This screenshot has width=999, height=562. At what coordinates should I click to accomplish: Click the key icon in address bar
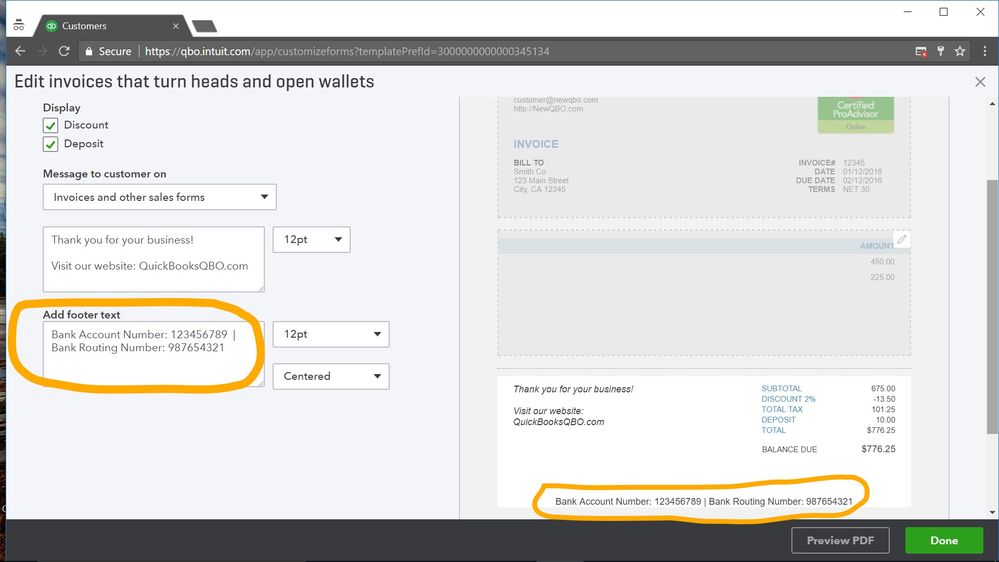pyautogui.click(x=940, y=51)
